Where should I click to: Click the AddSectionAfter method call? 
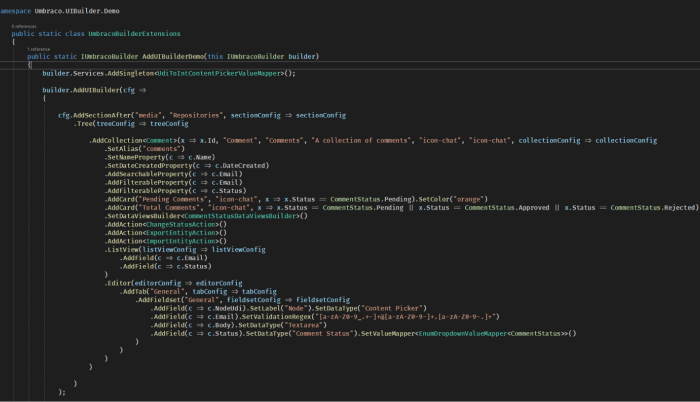click(104, 115)
